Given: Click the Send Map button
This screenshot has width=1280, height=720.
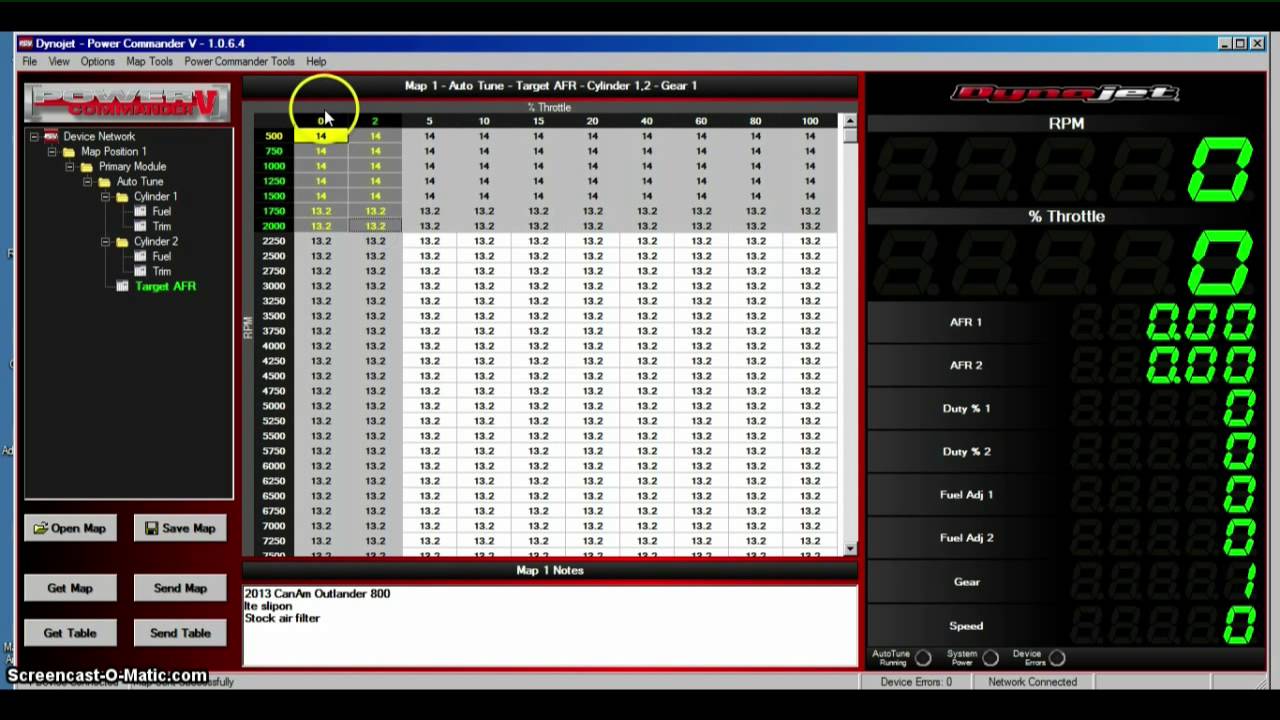Looking at the screenshot, I should [x=180, y=588].
